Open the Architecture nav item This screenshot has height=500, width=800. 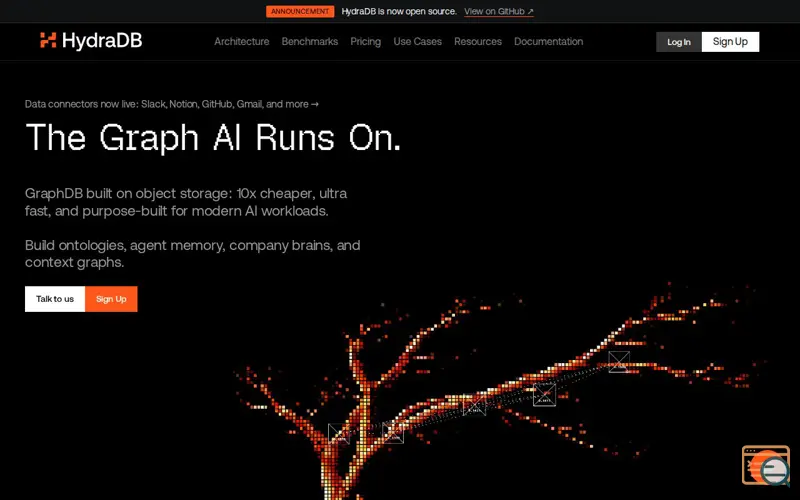pyautogui.click(x=241, y=42)
